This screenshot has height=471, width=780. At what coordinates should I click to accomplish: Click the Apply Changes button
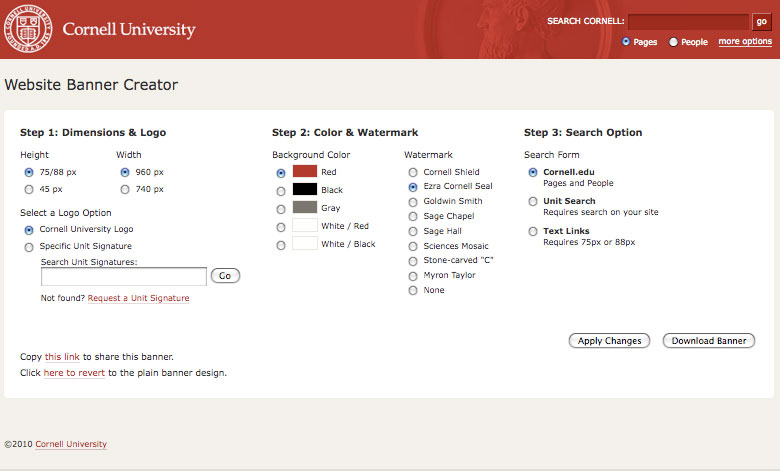(x=609, y=341)
